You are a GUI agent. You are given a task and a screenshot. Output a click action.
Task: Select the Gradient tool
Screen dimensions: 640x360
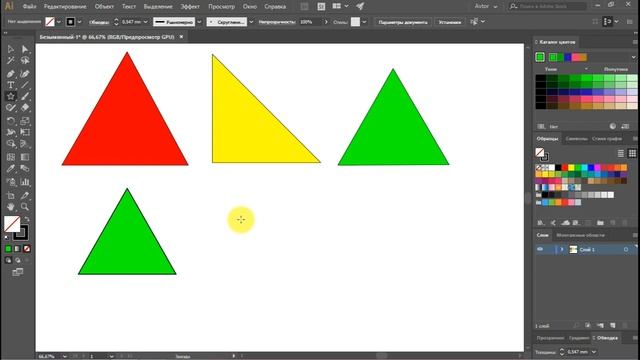pos(25,157)
